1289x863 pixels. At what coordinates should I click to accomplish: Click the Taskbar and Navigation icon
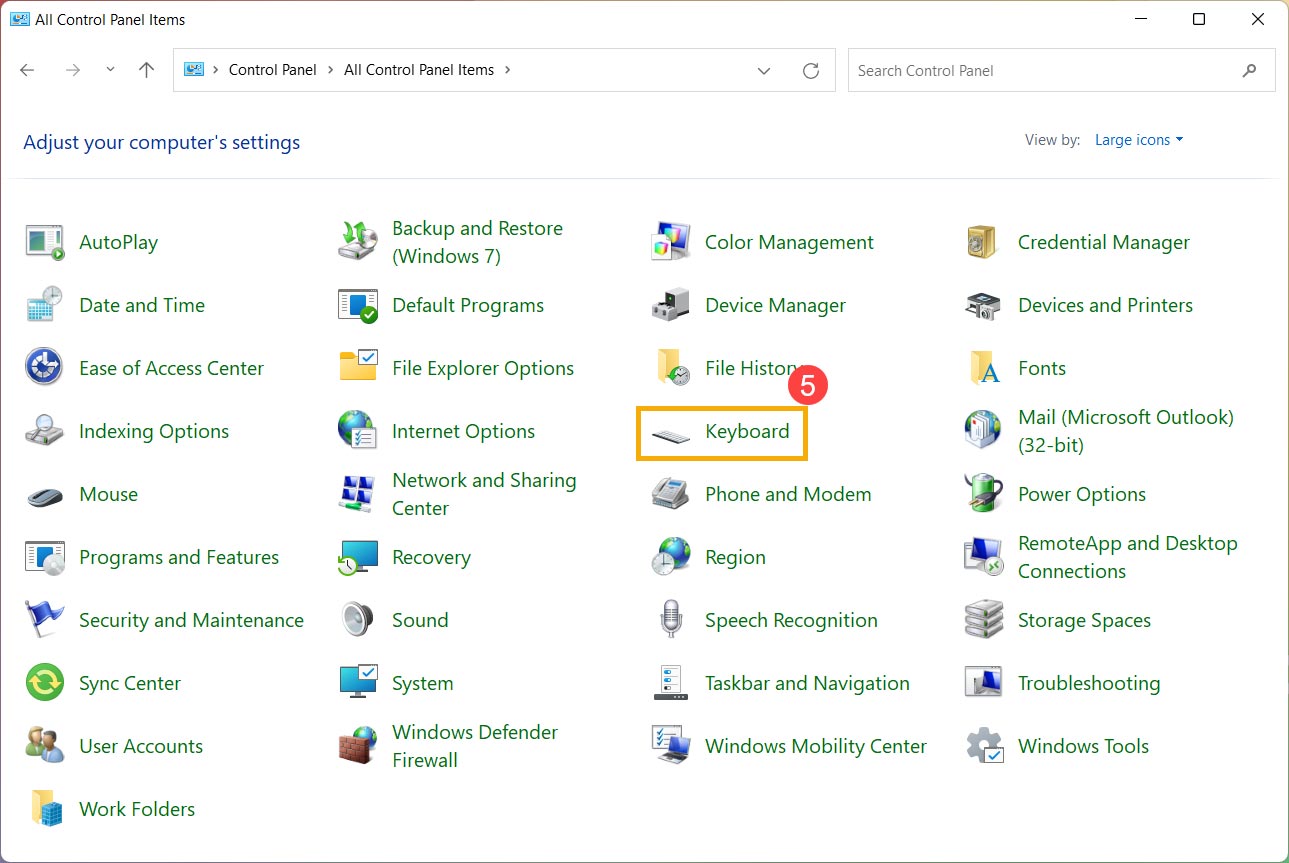671,683
